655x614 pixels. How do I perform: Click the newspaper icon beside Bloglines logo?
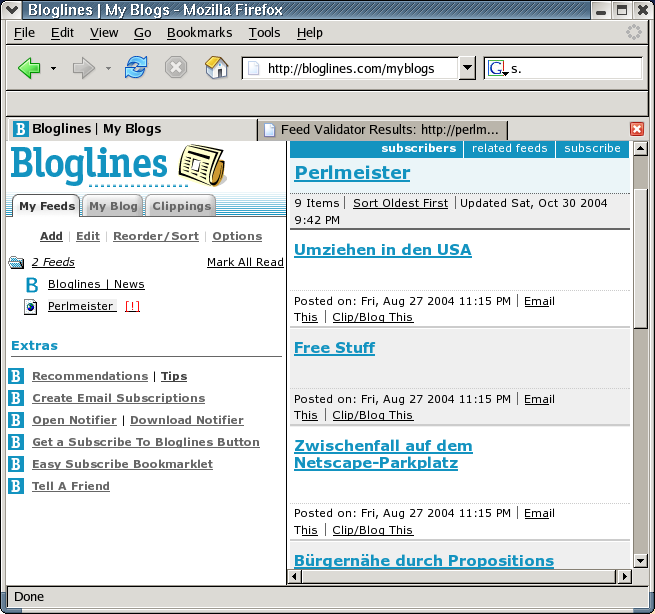click(203, 165)
